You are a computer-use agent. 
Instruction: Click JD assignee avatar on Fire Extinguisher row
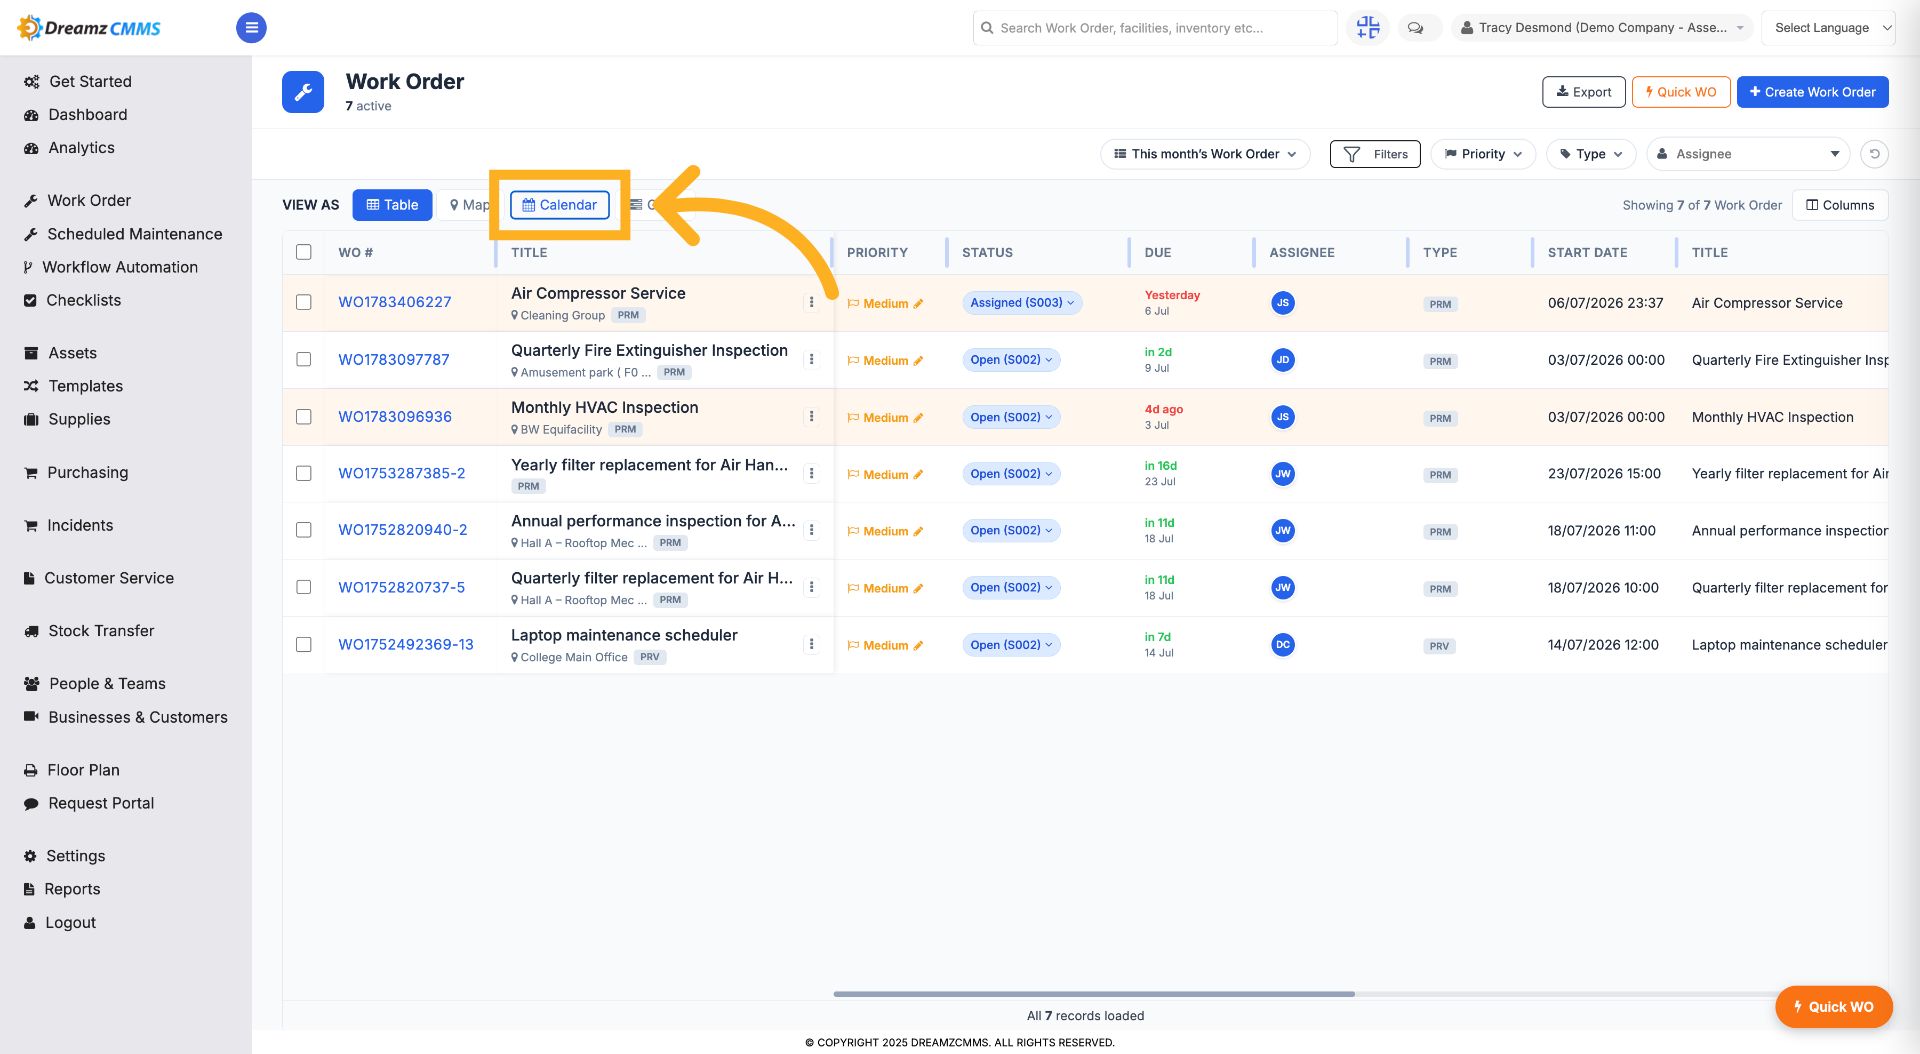point(1282,360)
